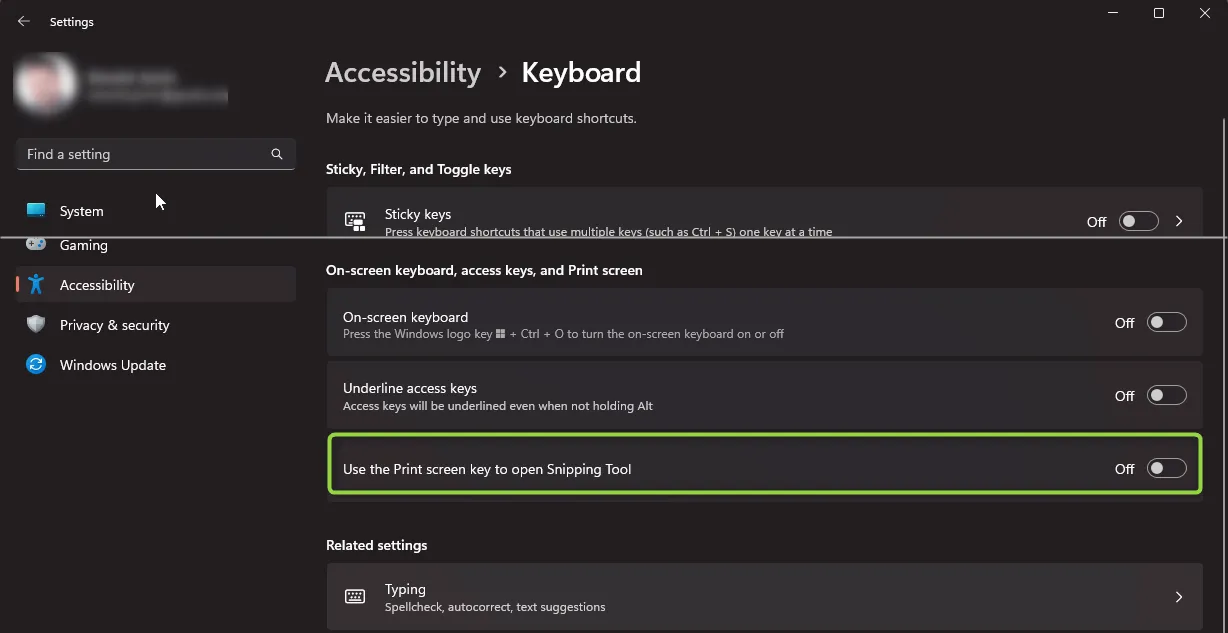Image resolution: width=1228 pixels, height=633 pixels.
Task: Expand the Sticky keys settings
Action: pyautogui.click(x=1179, y=221)
